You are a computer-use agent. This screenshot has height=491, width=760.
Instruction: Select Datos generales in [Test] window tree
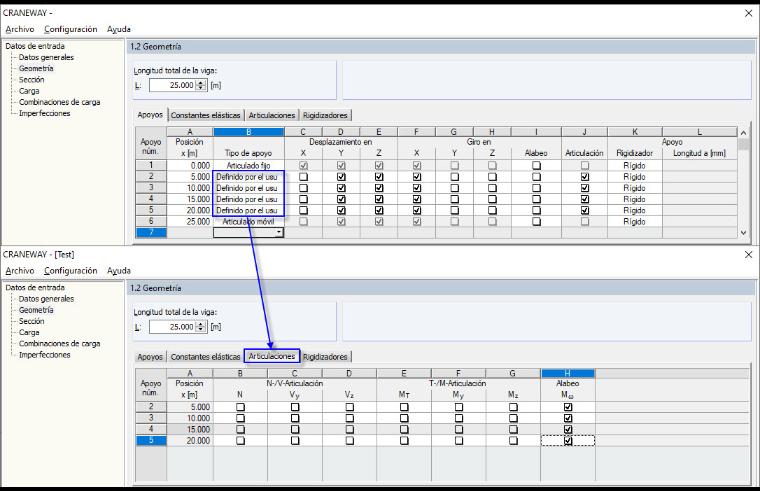pyautogui.click(x=47, y=299)
